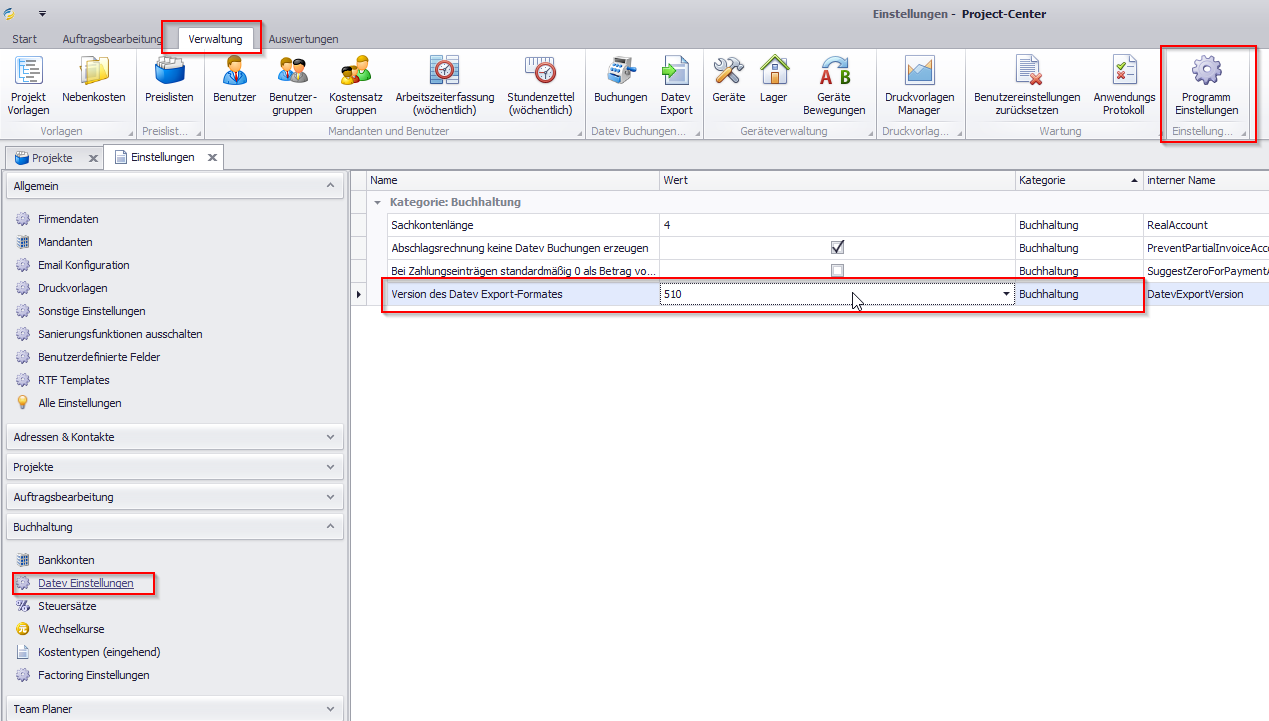Collapse the Allgemein section
This screenshot has height=721, width=1269.
tap(330, 186)
